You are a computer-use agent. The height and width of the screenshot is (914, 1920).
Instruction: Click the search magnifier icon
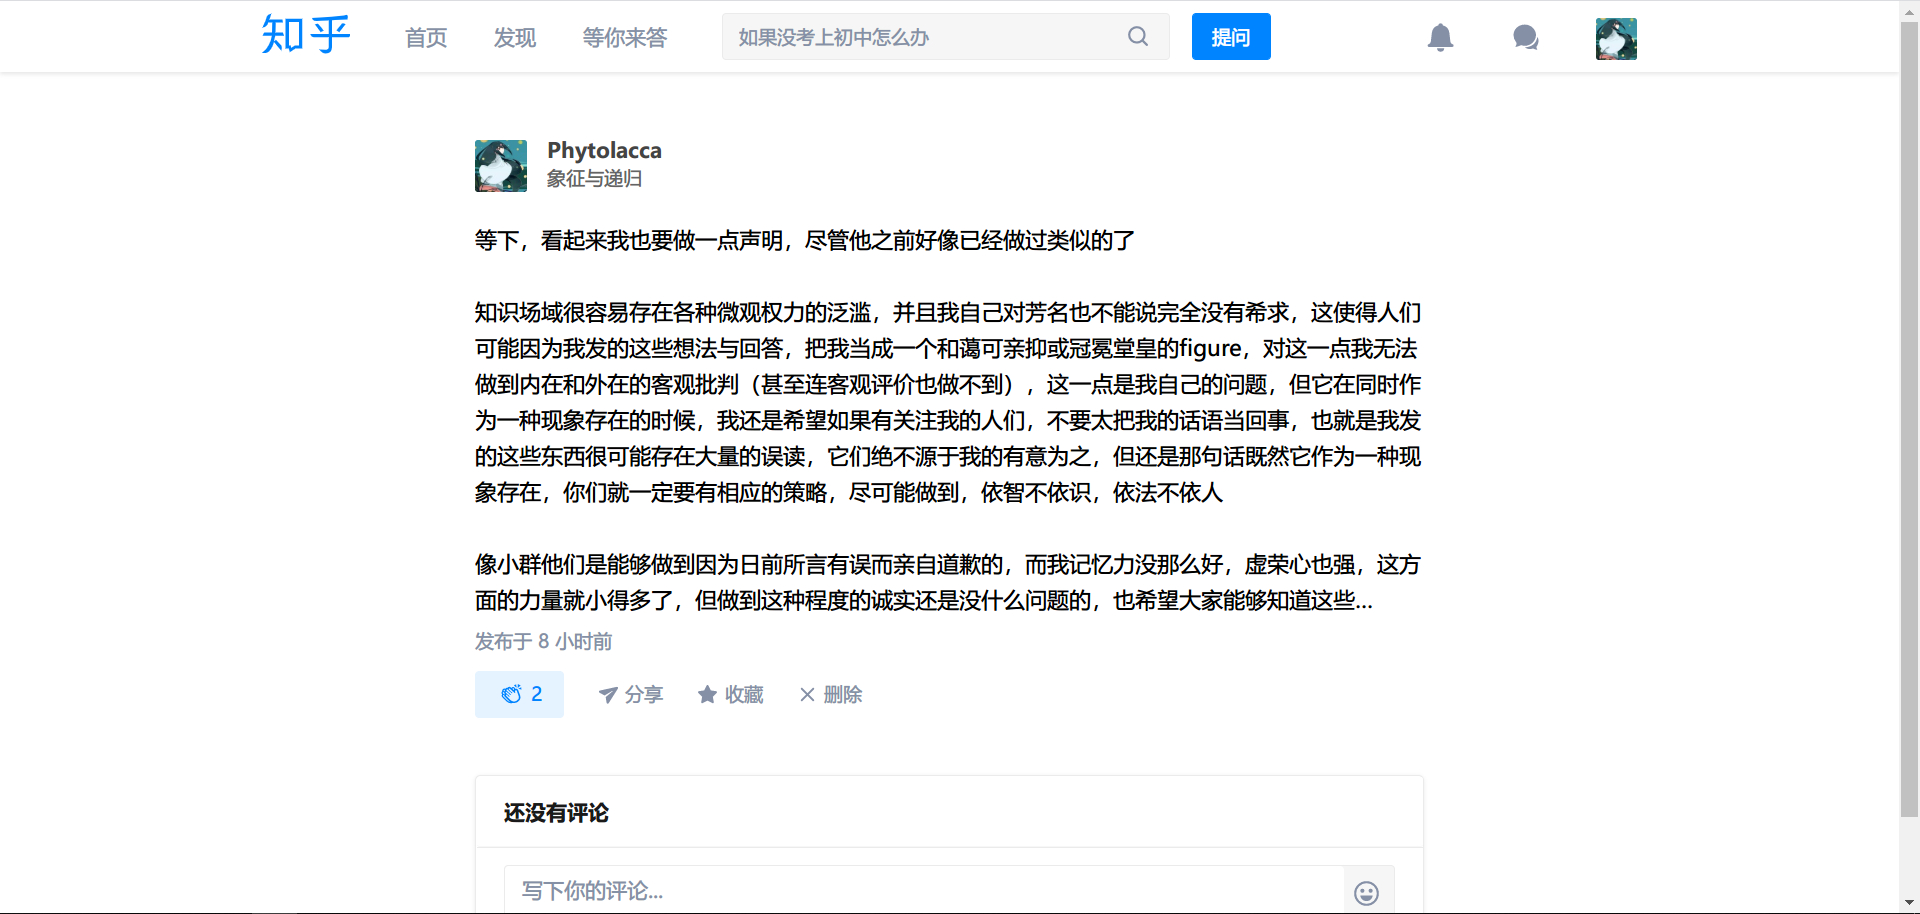1138,37
